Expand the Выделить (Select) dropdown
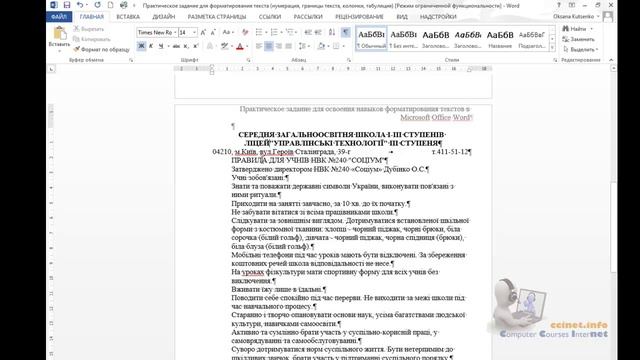The height and width of the screenshot is (360, 640). pos(597,49)
